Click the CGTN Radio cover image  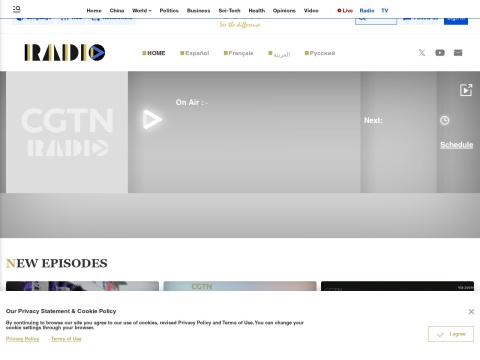pos(67,132)
